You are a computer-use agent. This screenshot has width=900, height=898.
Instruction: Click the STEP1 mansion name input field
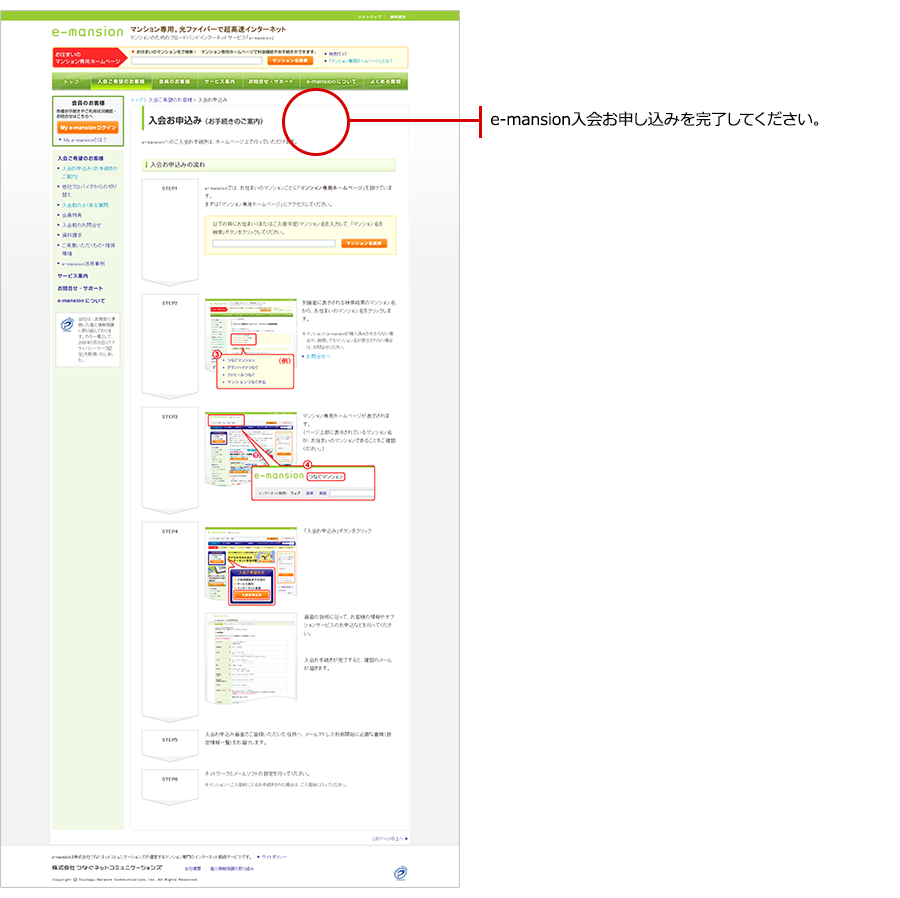[273, 243]
